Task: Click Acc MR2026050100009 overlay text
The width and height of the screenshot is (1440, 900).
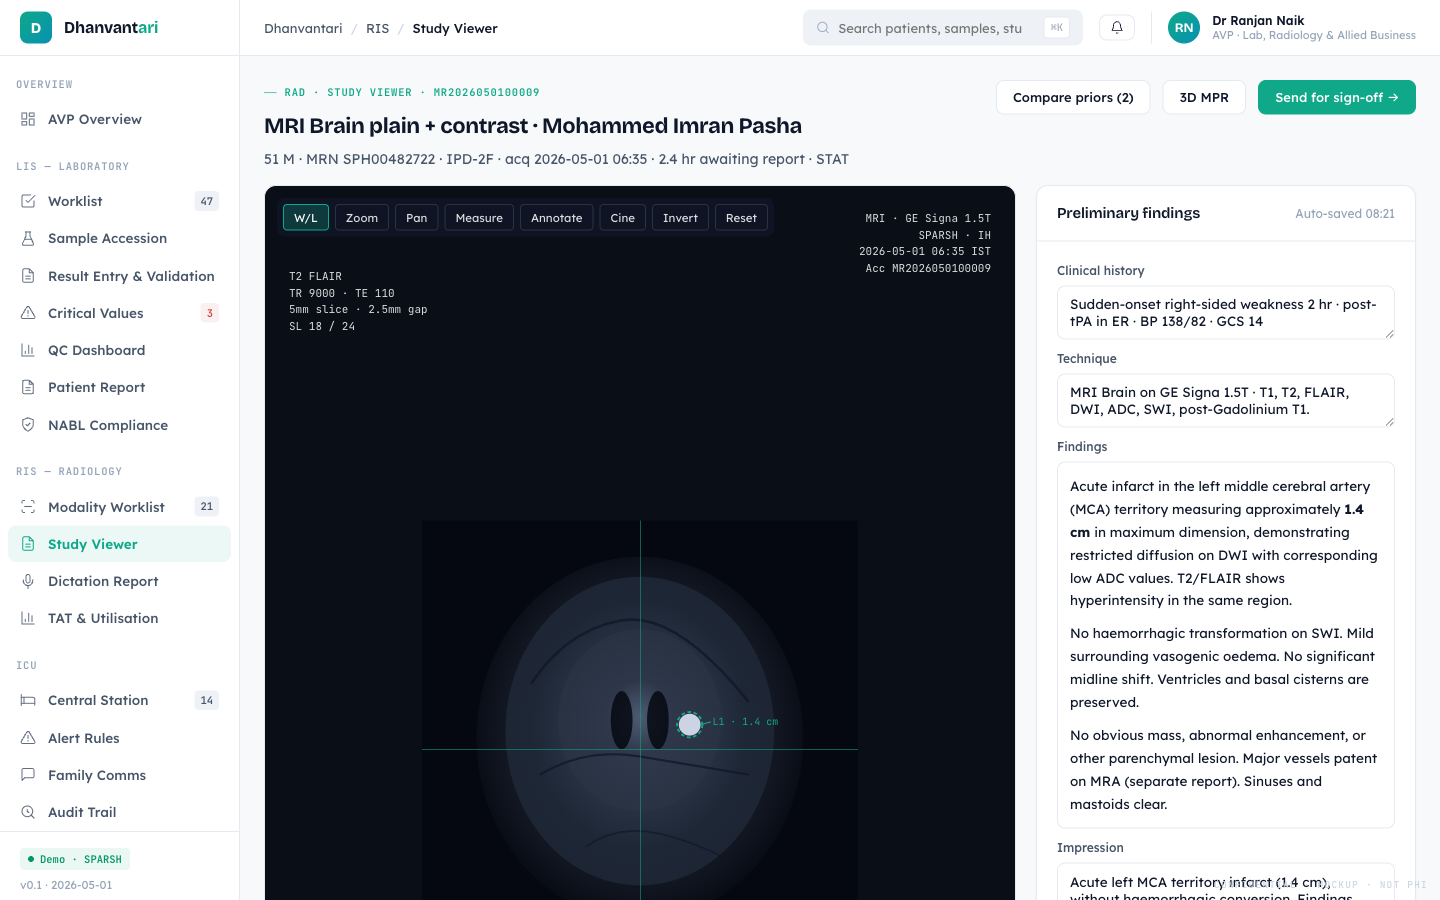Action: (x=928, y=268)
